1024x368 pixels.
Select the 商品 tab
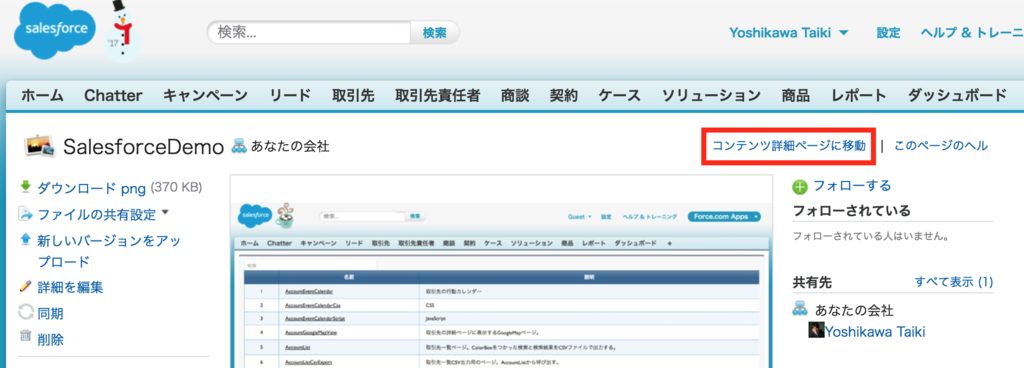pos(795,96)
